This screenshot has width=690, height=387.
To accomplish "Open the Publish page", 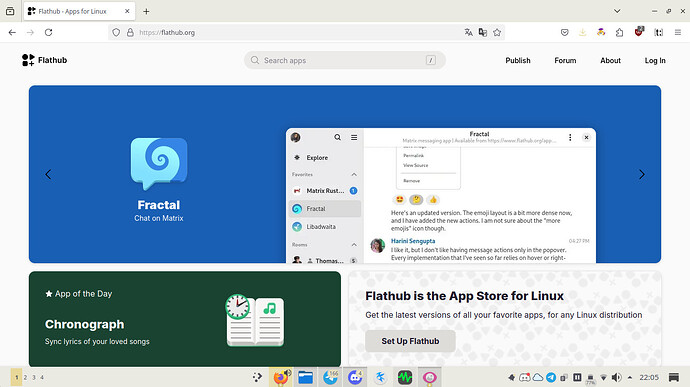I will point(518,60).
